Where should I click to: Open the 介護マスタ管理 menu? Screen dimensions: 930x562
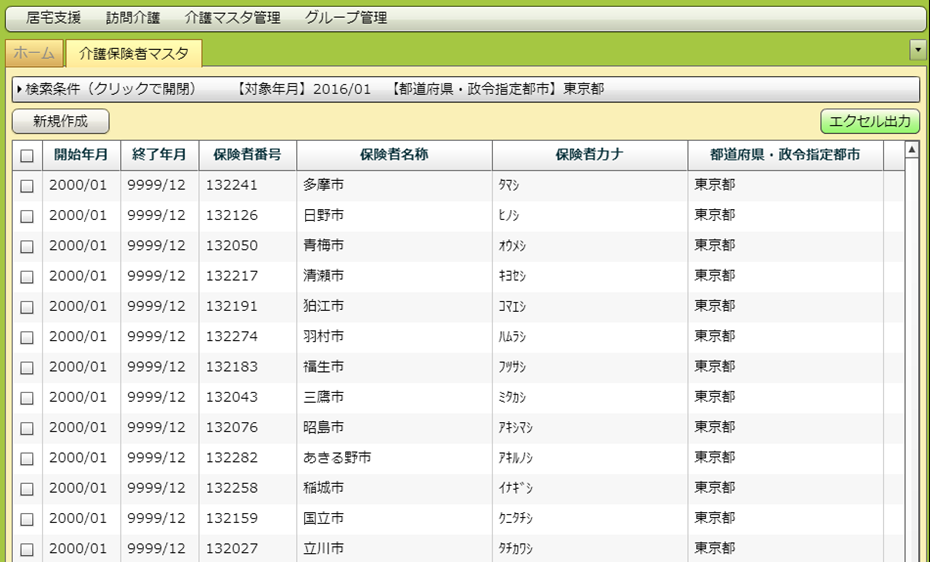coord(232,18)
